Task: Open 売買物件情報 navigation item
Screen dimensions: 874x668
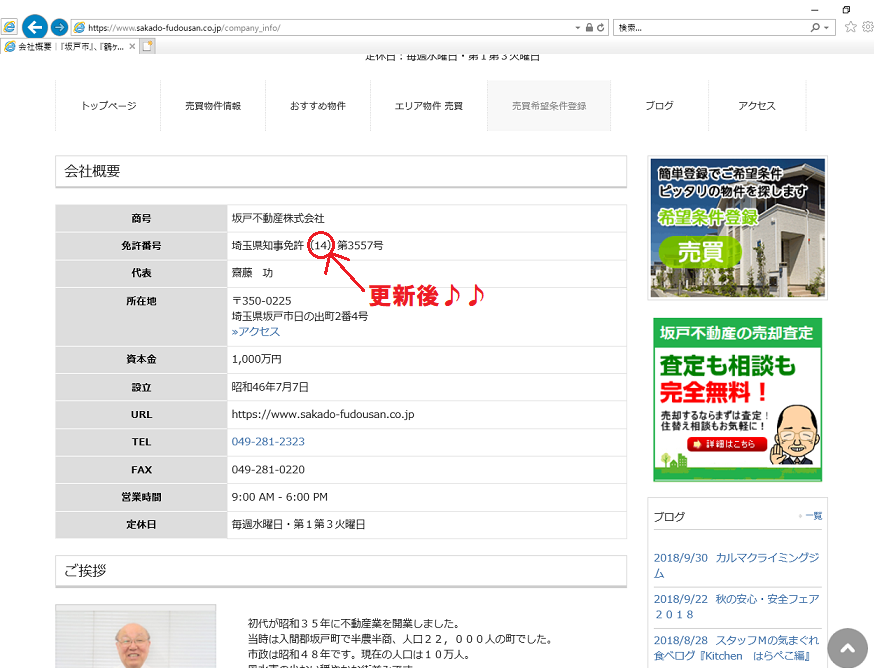Action: click(213, 106)
